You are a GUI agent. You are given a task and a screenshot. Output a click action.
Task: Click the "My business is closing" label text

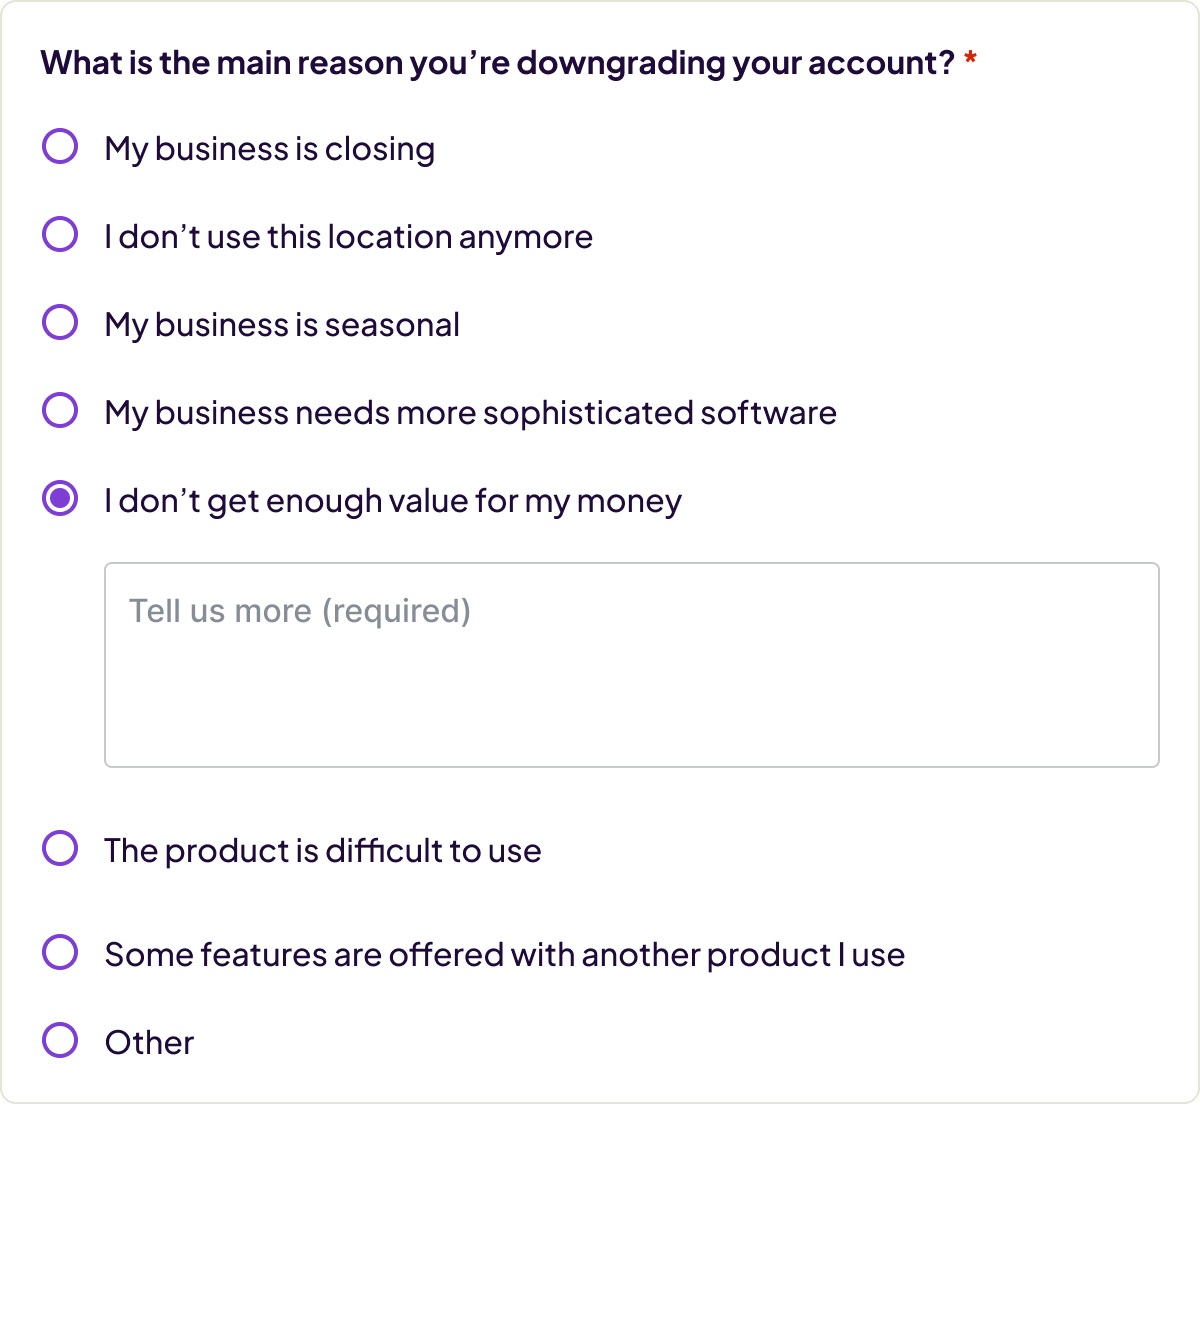click(270, 149)
